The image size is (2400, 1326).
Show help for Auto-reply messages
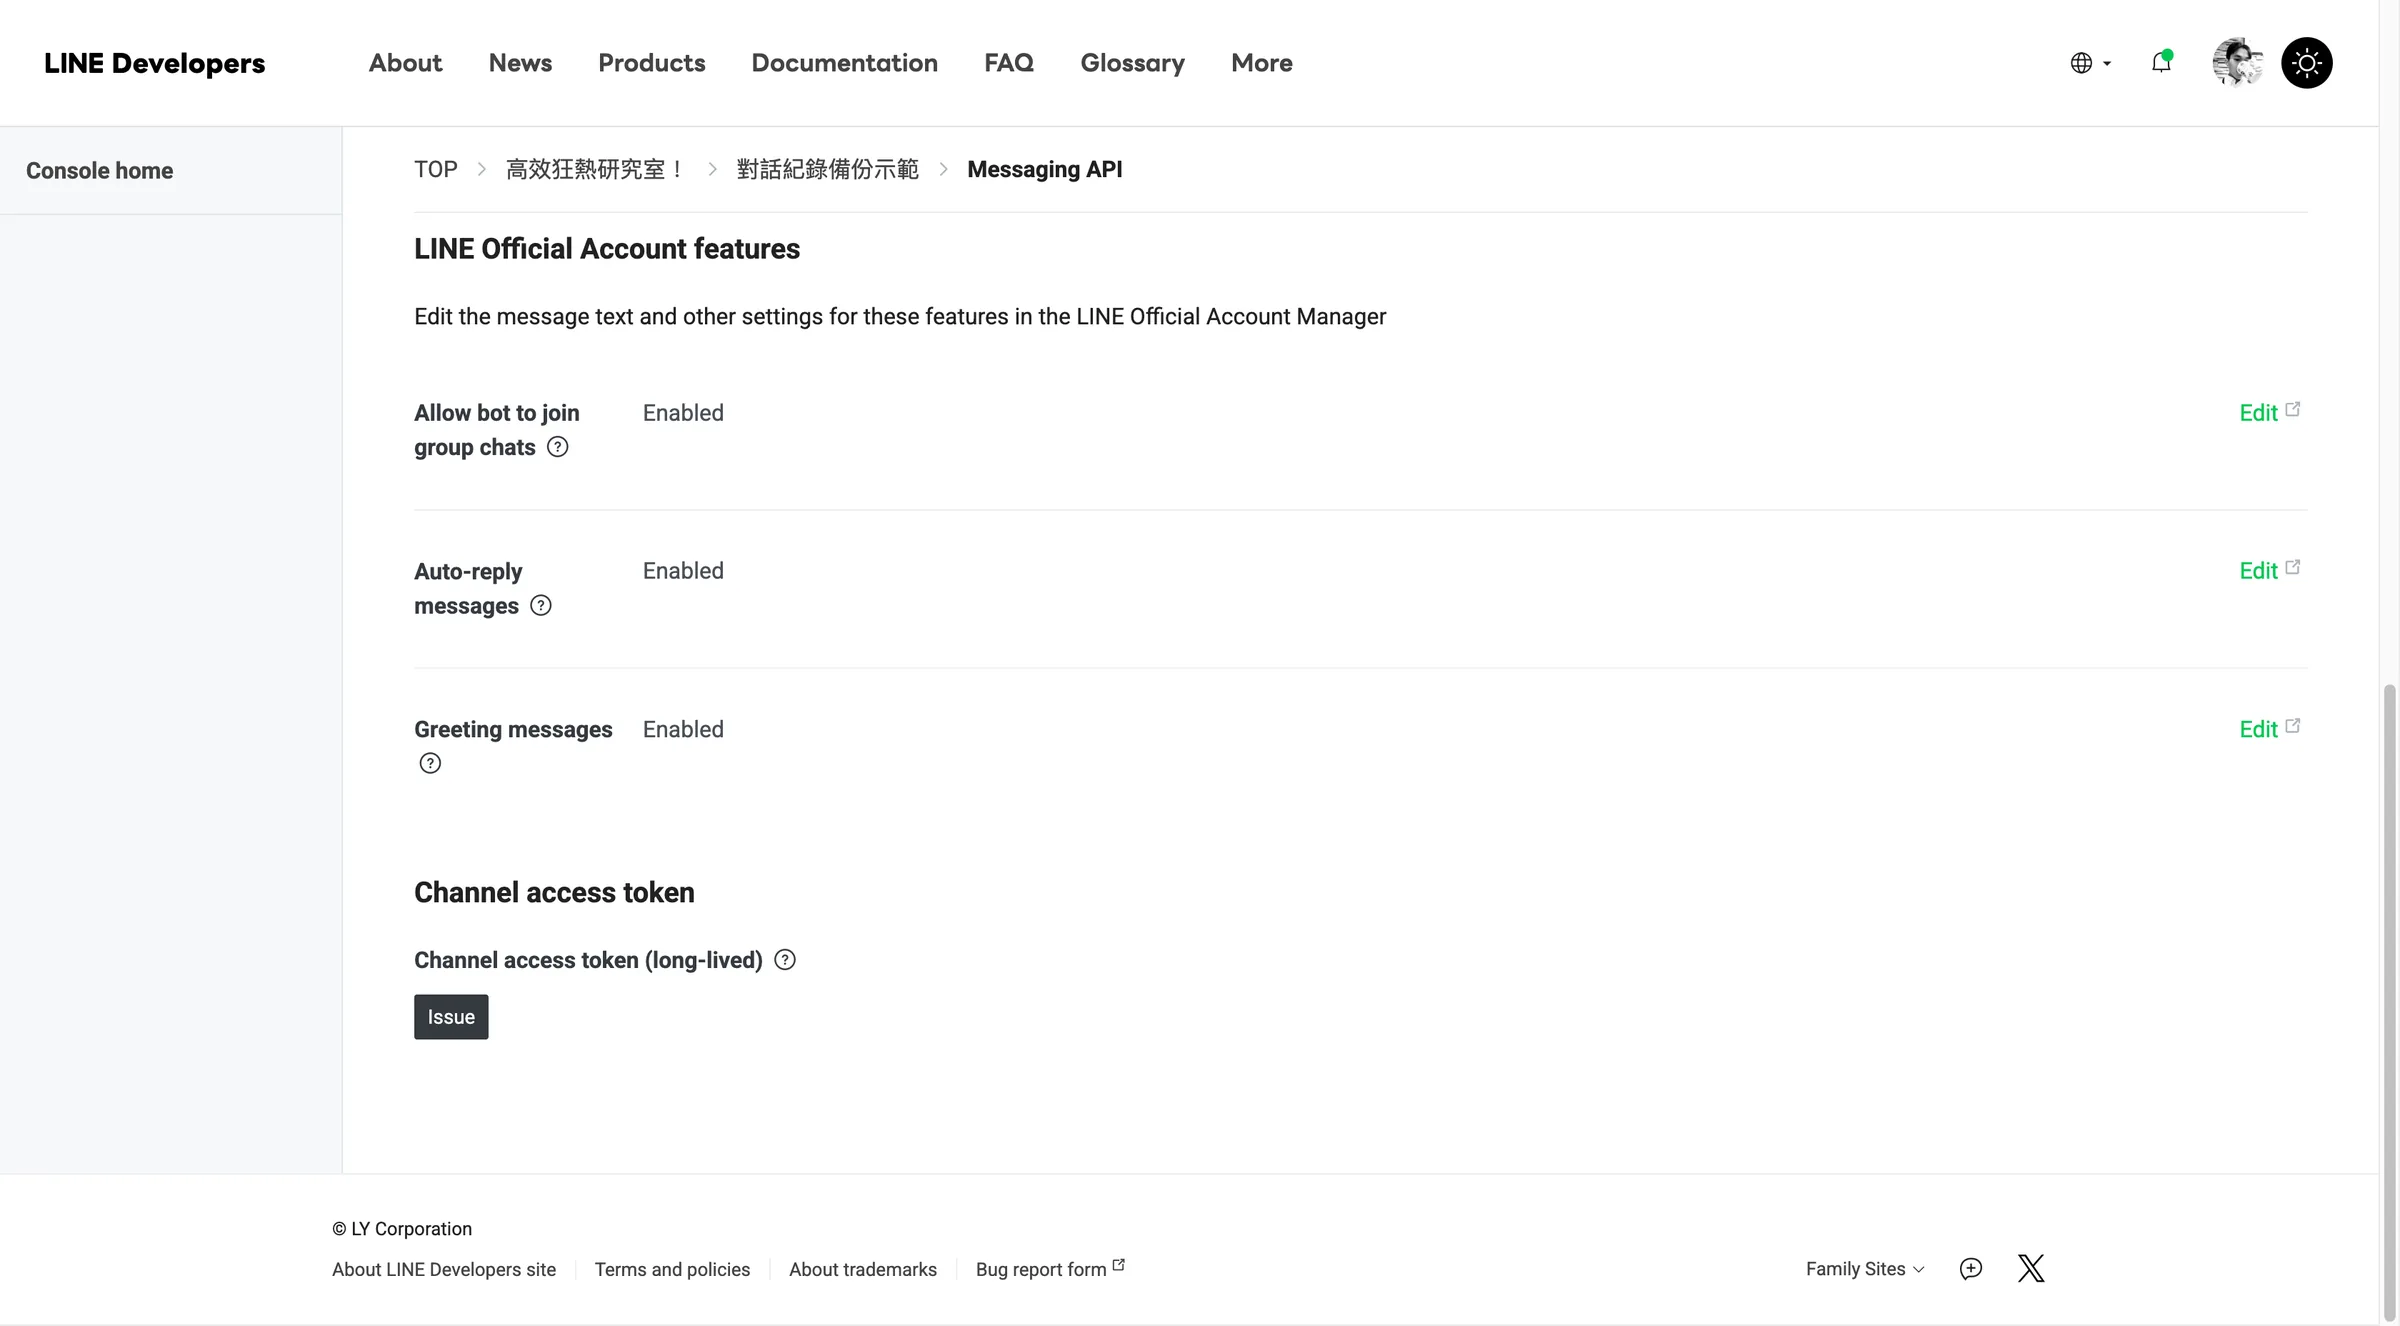pyautogui.click(x=541, y=605)
